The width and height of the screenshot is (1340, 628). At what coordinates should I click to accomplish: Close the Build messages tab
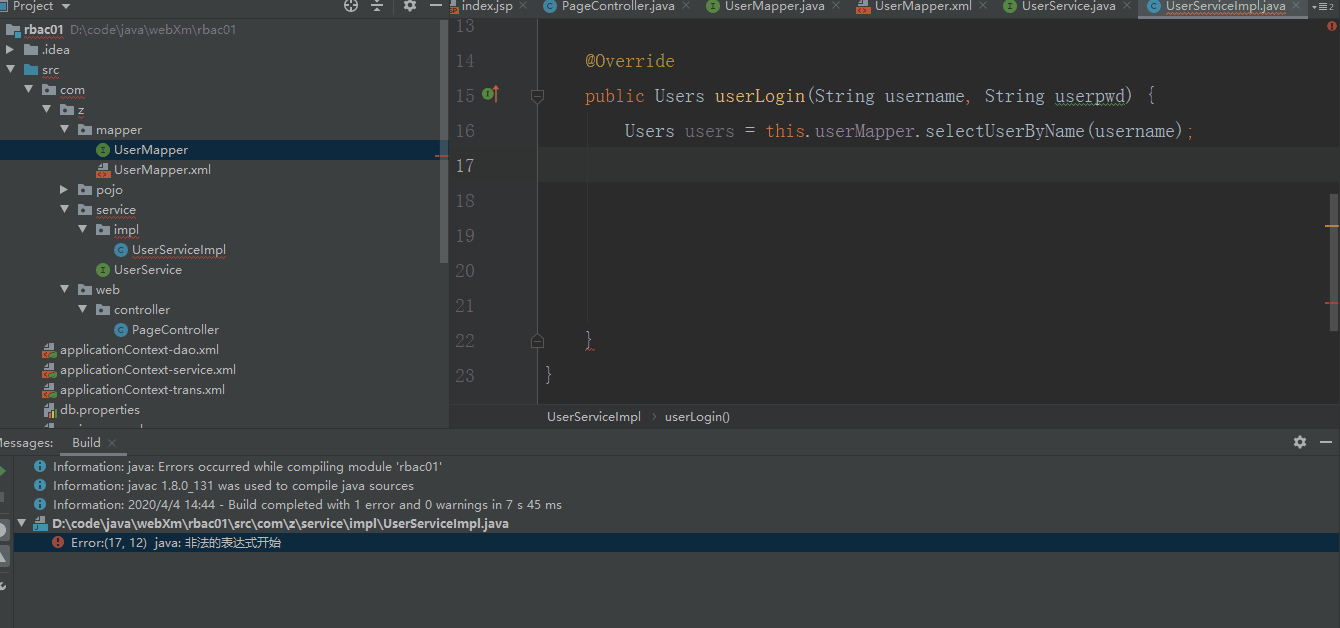(112, 442)
